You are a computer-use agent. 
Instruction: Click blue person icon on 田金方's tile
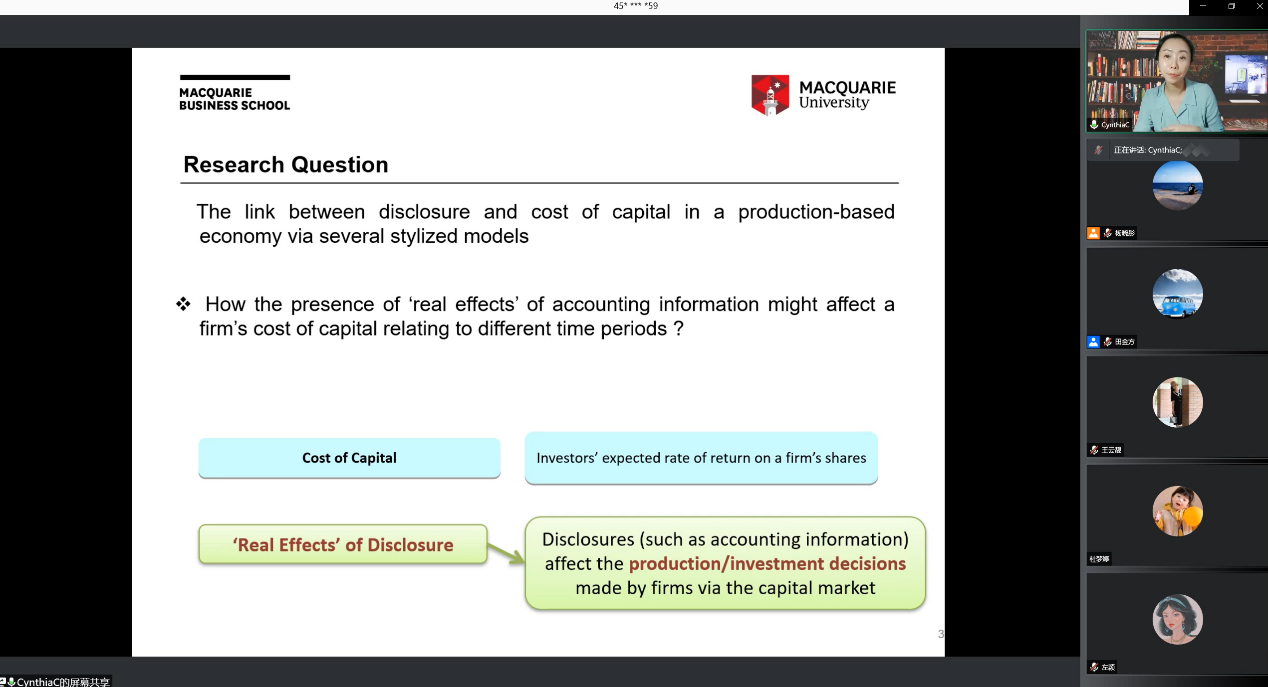coord(1093,342)
